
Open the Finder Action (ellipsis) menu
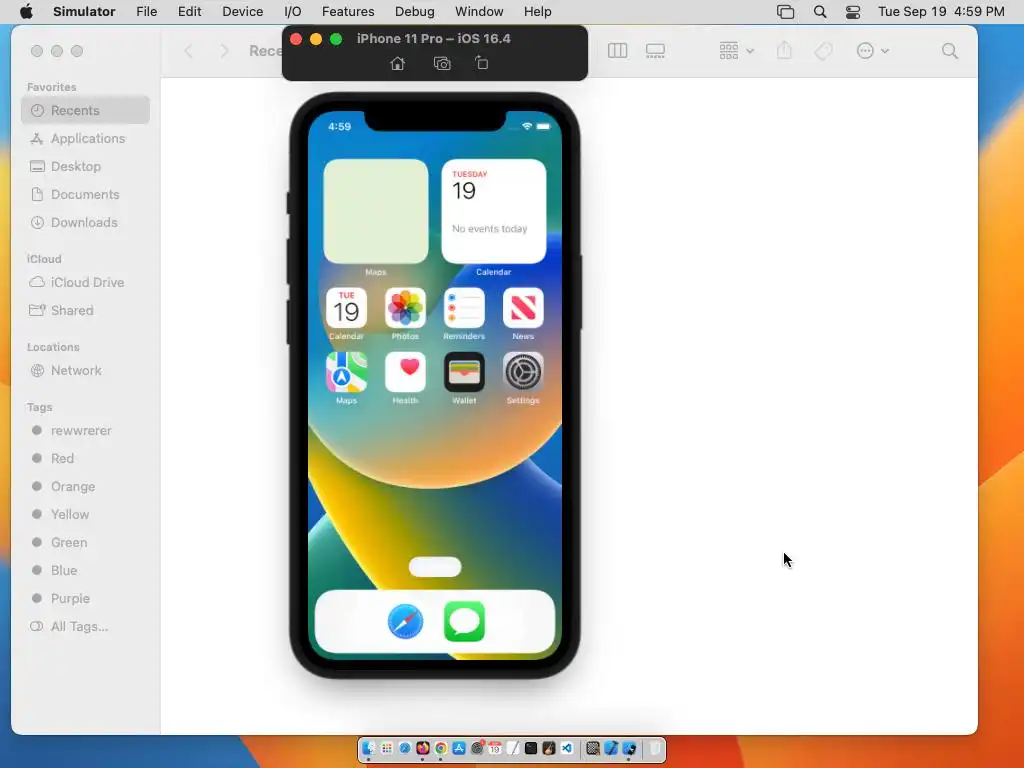872,51
